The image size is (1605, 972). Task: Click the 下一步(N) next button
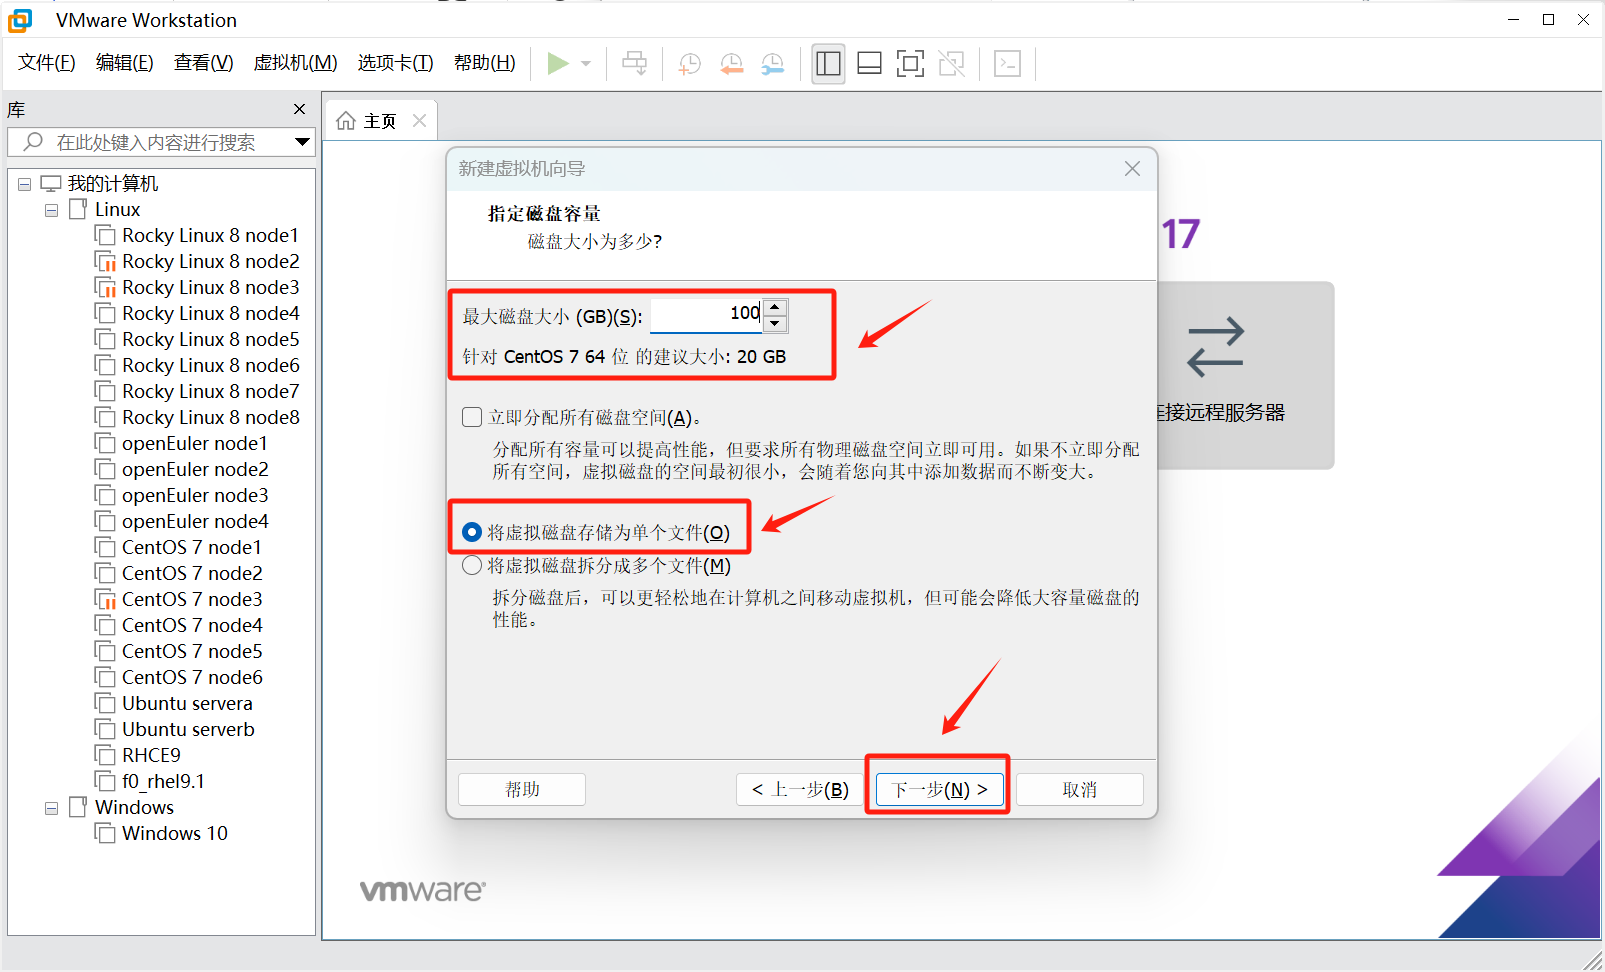(x=939, y=789)
